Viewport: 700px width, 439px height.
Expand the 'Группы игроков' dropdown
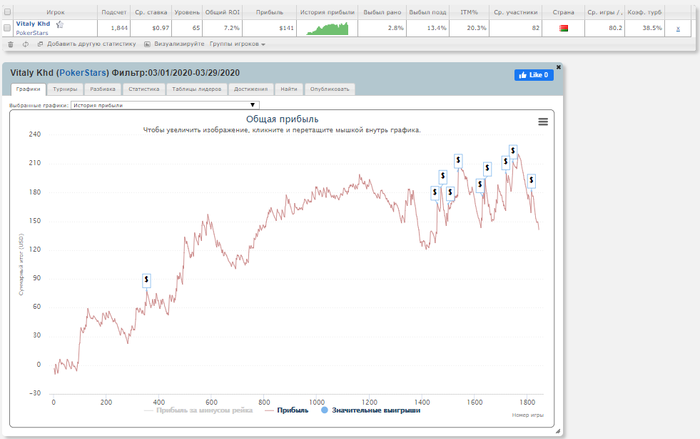[x=237, y=44]
